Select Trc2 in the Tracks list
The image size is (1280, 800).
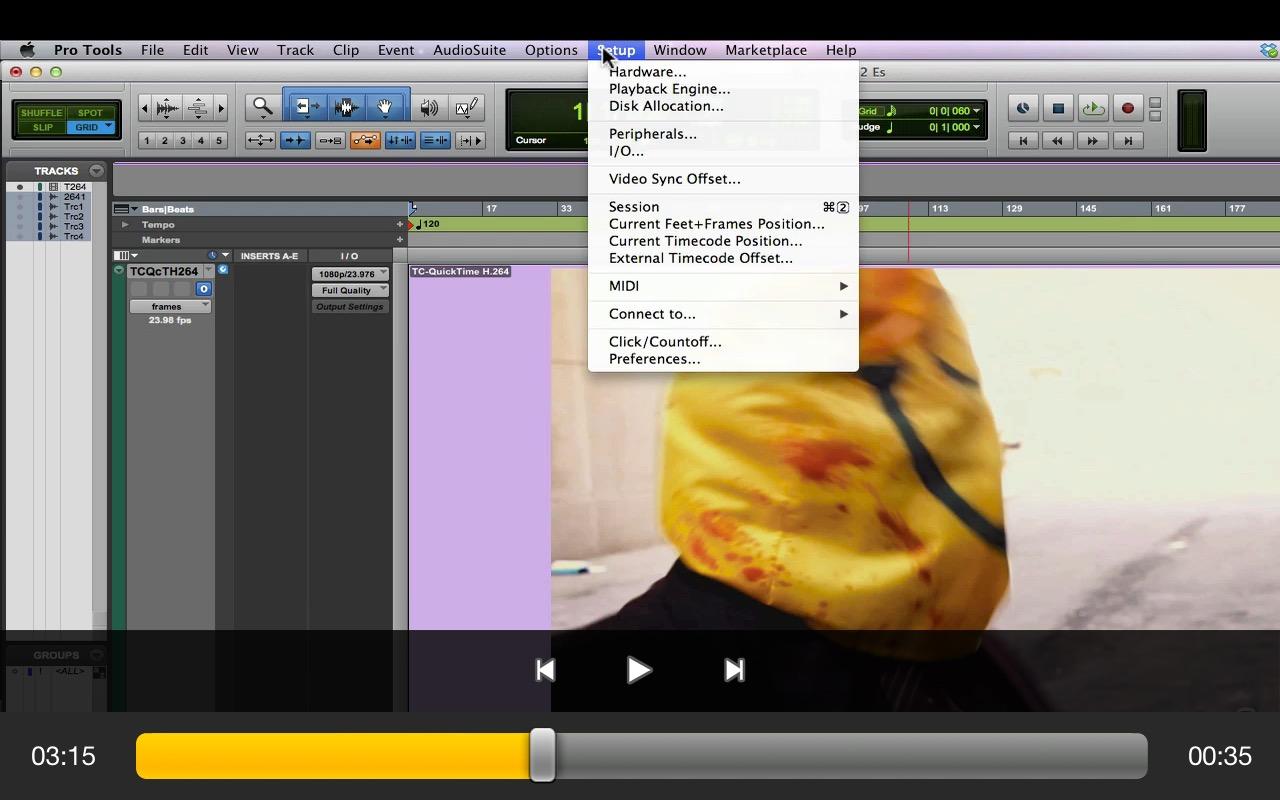coord(74,217)
